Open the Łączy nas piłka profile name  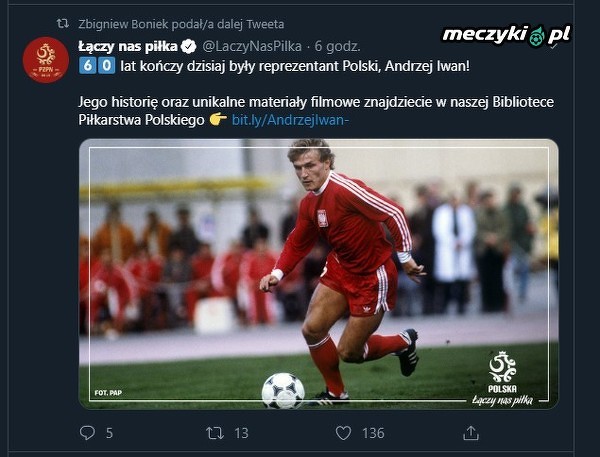127,46
